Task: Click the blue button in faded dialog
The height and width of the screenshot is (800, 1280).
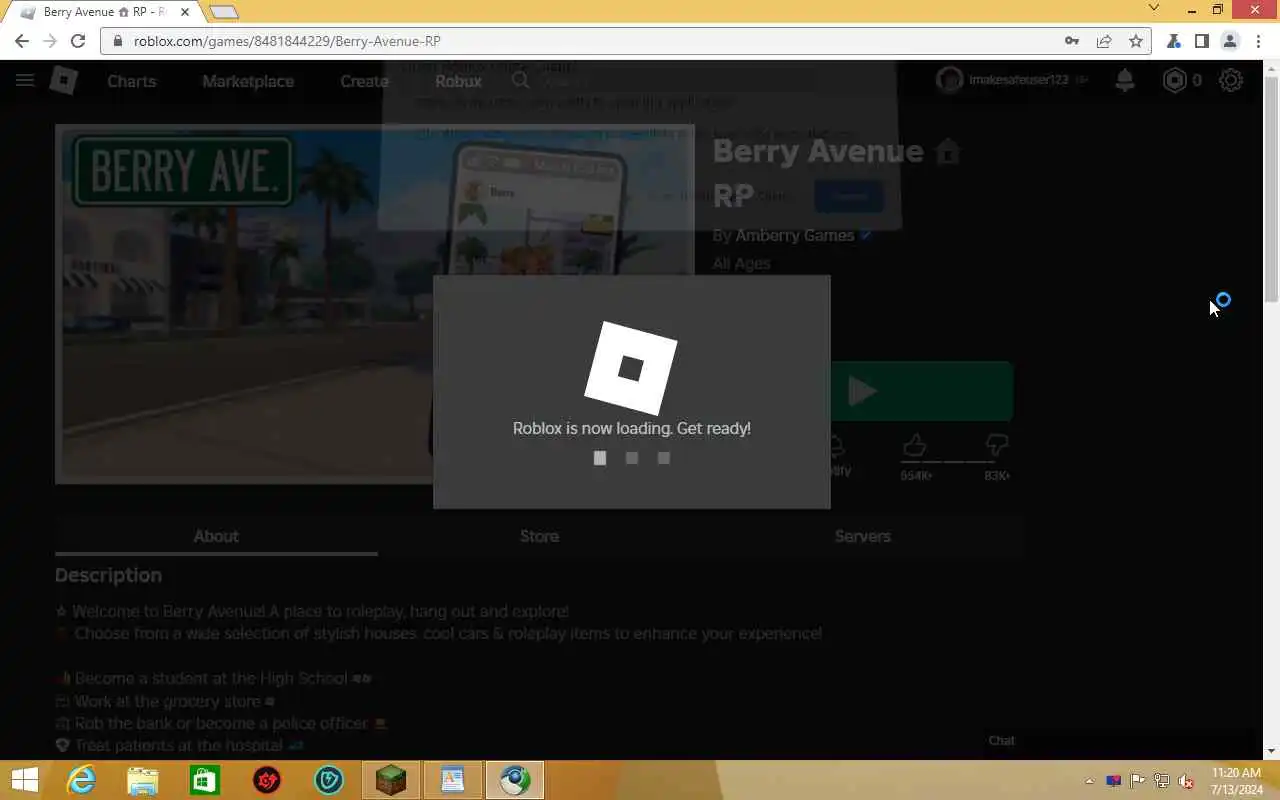Action: click(x=849, y=196)
